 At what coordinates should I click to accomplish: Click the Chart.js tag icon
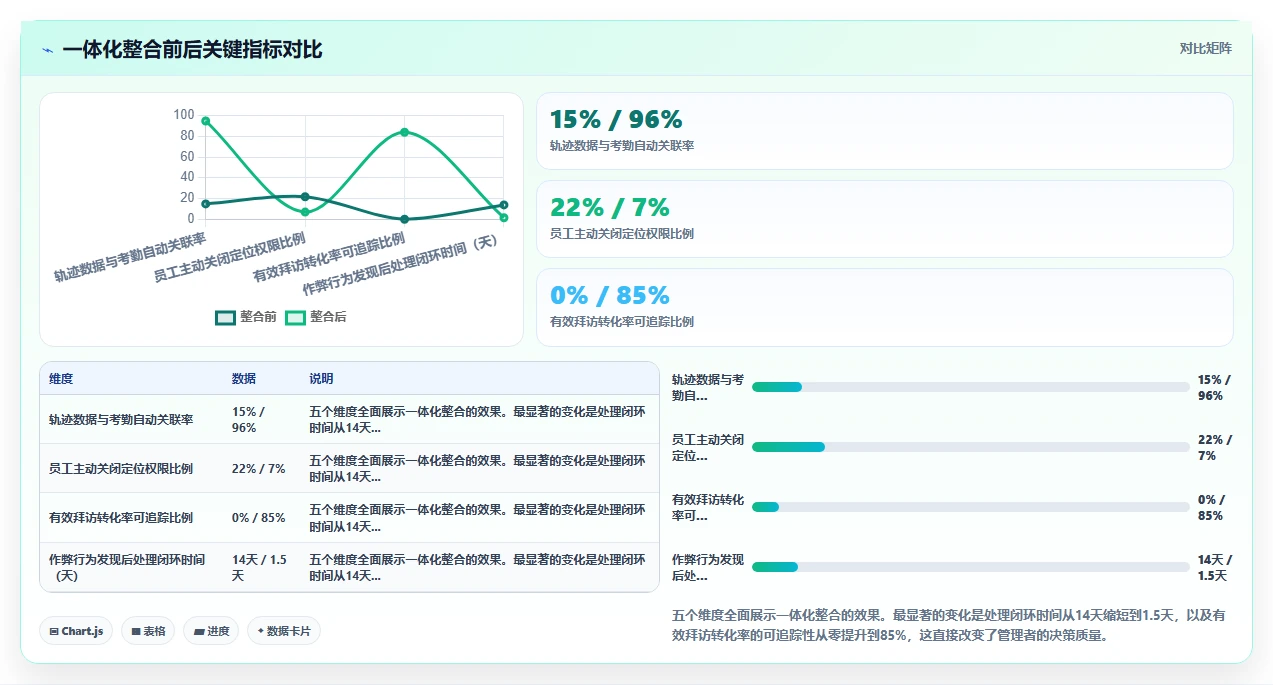(x=53, y=632)
